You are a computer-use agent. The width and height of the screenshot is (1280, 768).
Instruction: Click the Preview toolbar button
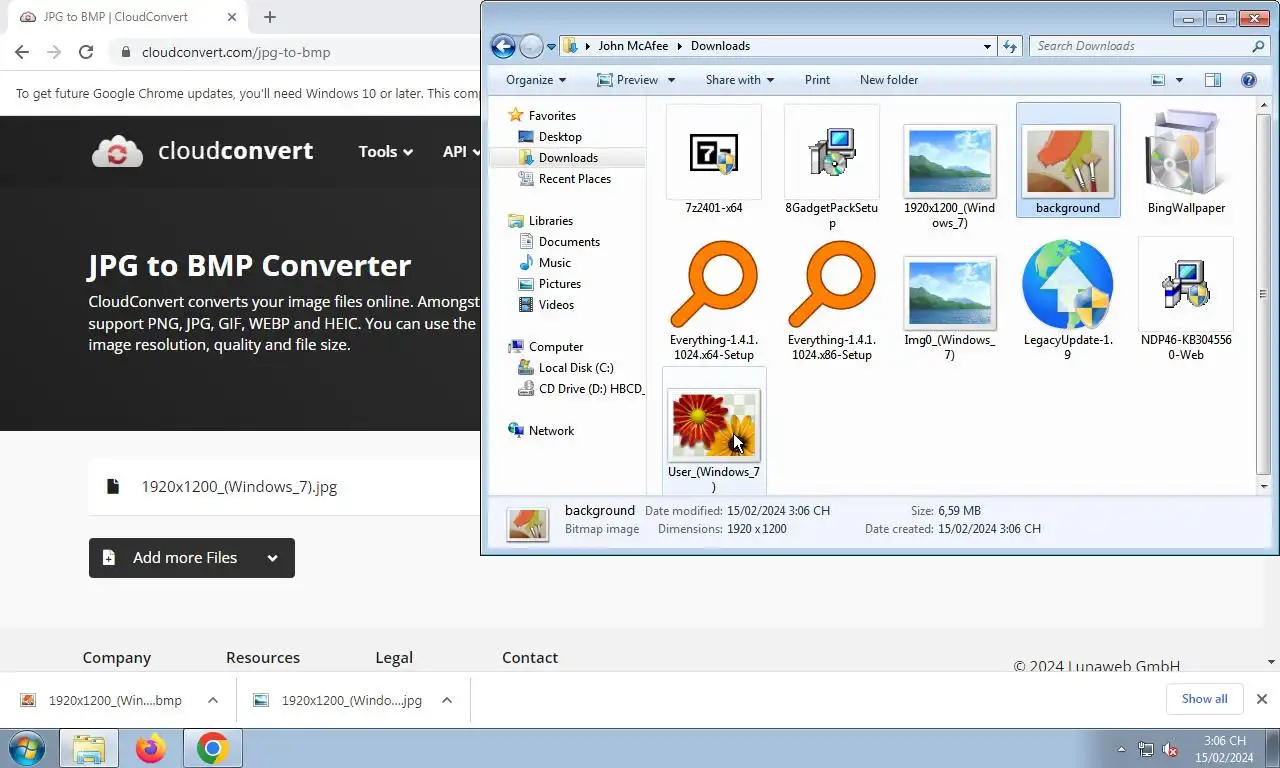point(627,80)
